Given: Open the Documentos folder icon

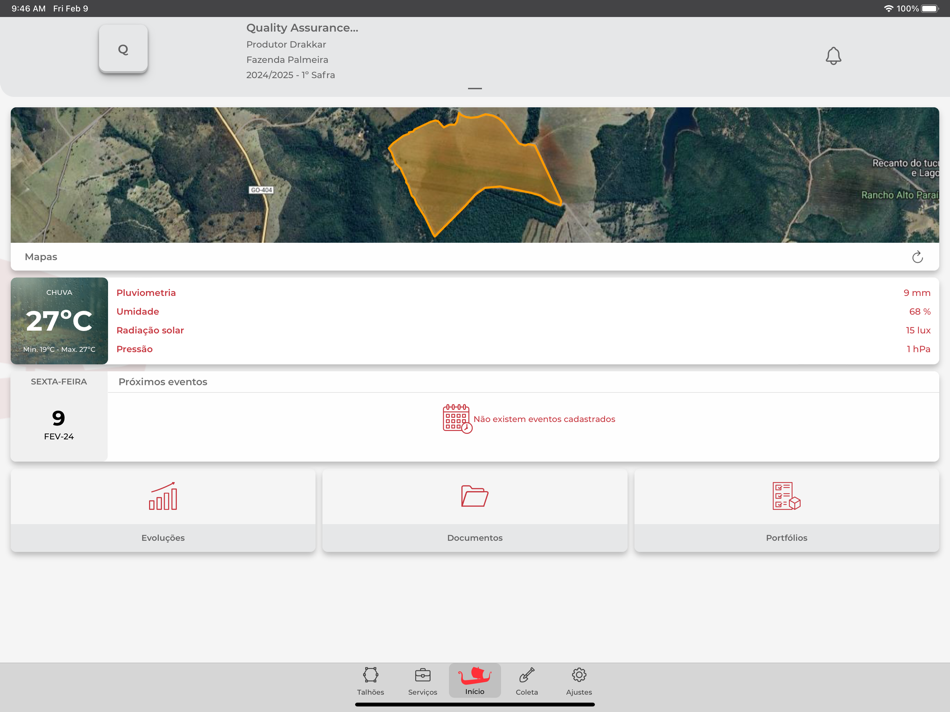Looking at the screenshot, I should click(474, 496).
